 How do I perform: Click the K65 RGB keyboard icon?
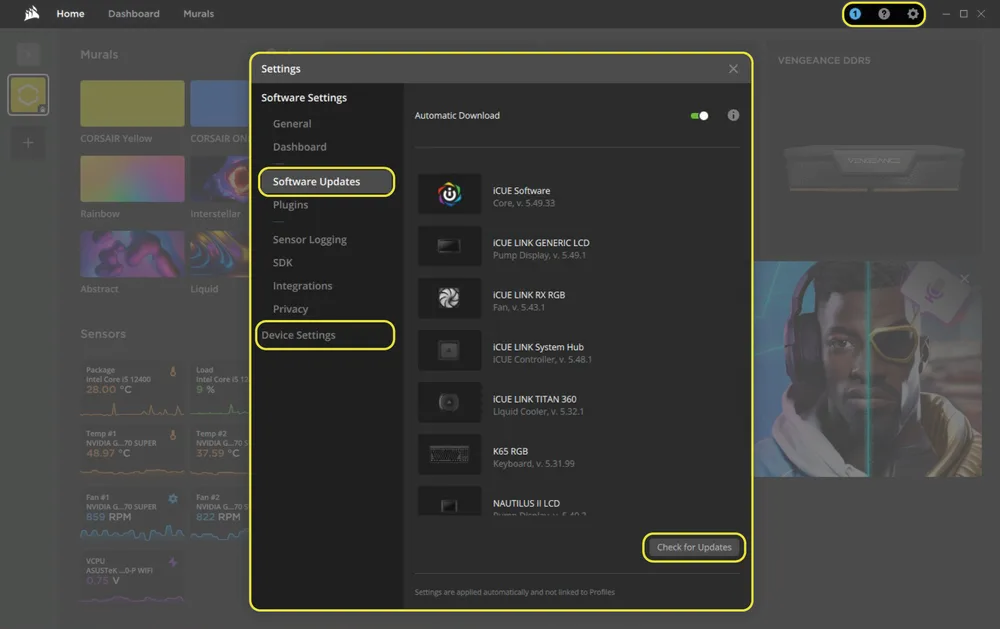coord(450,455)
